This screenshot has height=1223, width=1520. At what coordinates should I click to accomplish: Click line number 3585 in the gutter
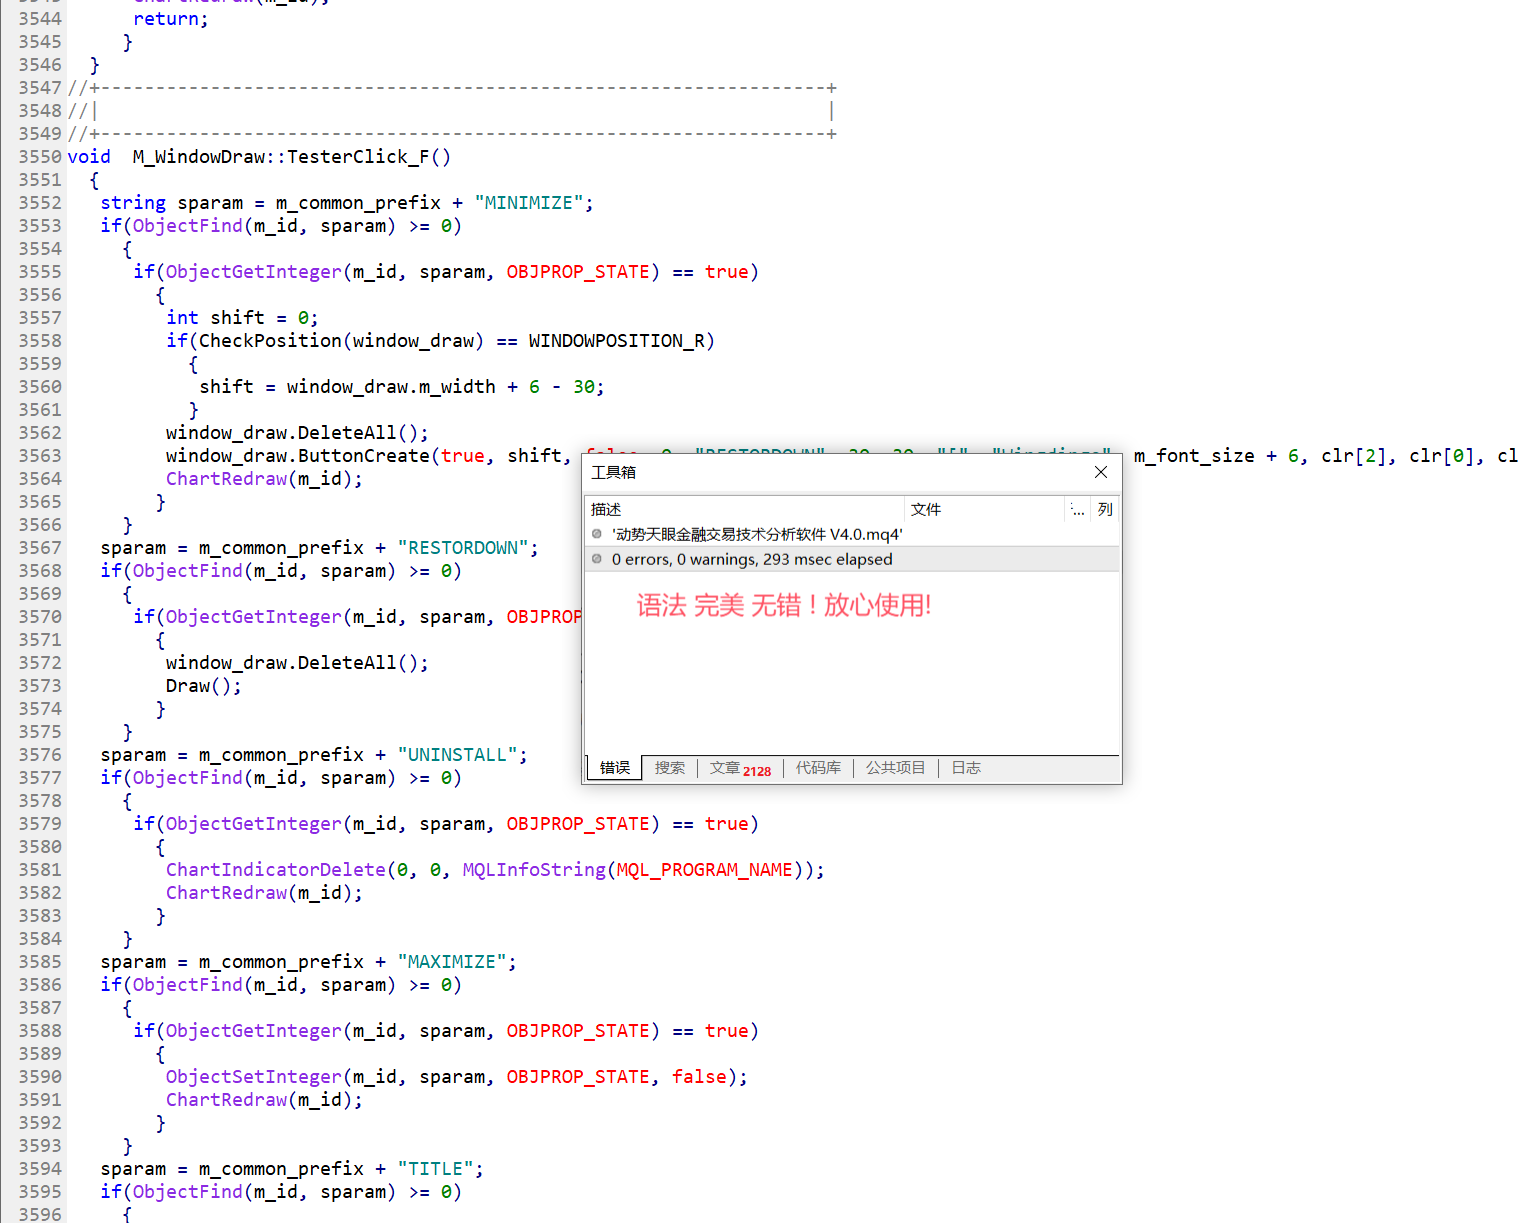(40, 962)
